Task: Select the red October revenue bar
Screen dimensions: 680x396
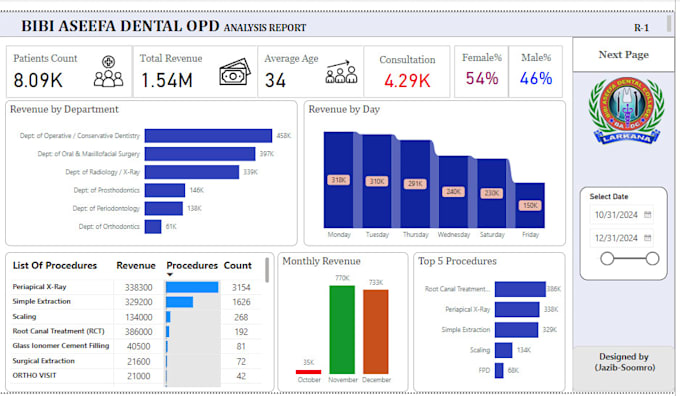Action: pyautogui.click(x=308, y=372)
